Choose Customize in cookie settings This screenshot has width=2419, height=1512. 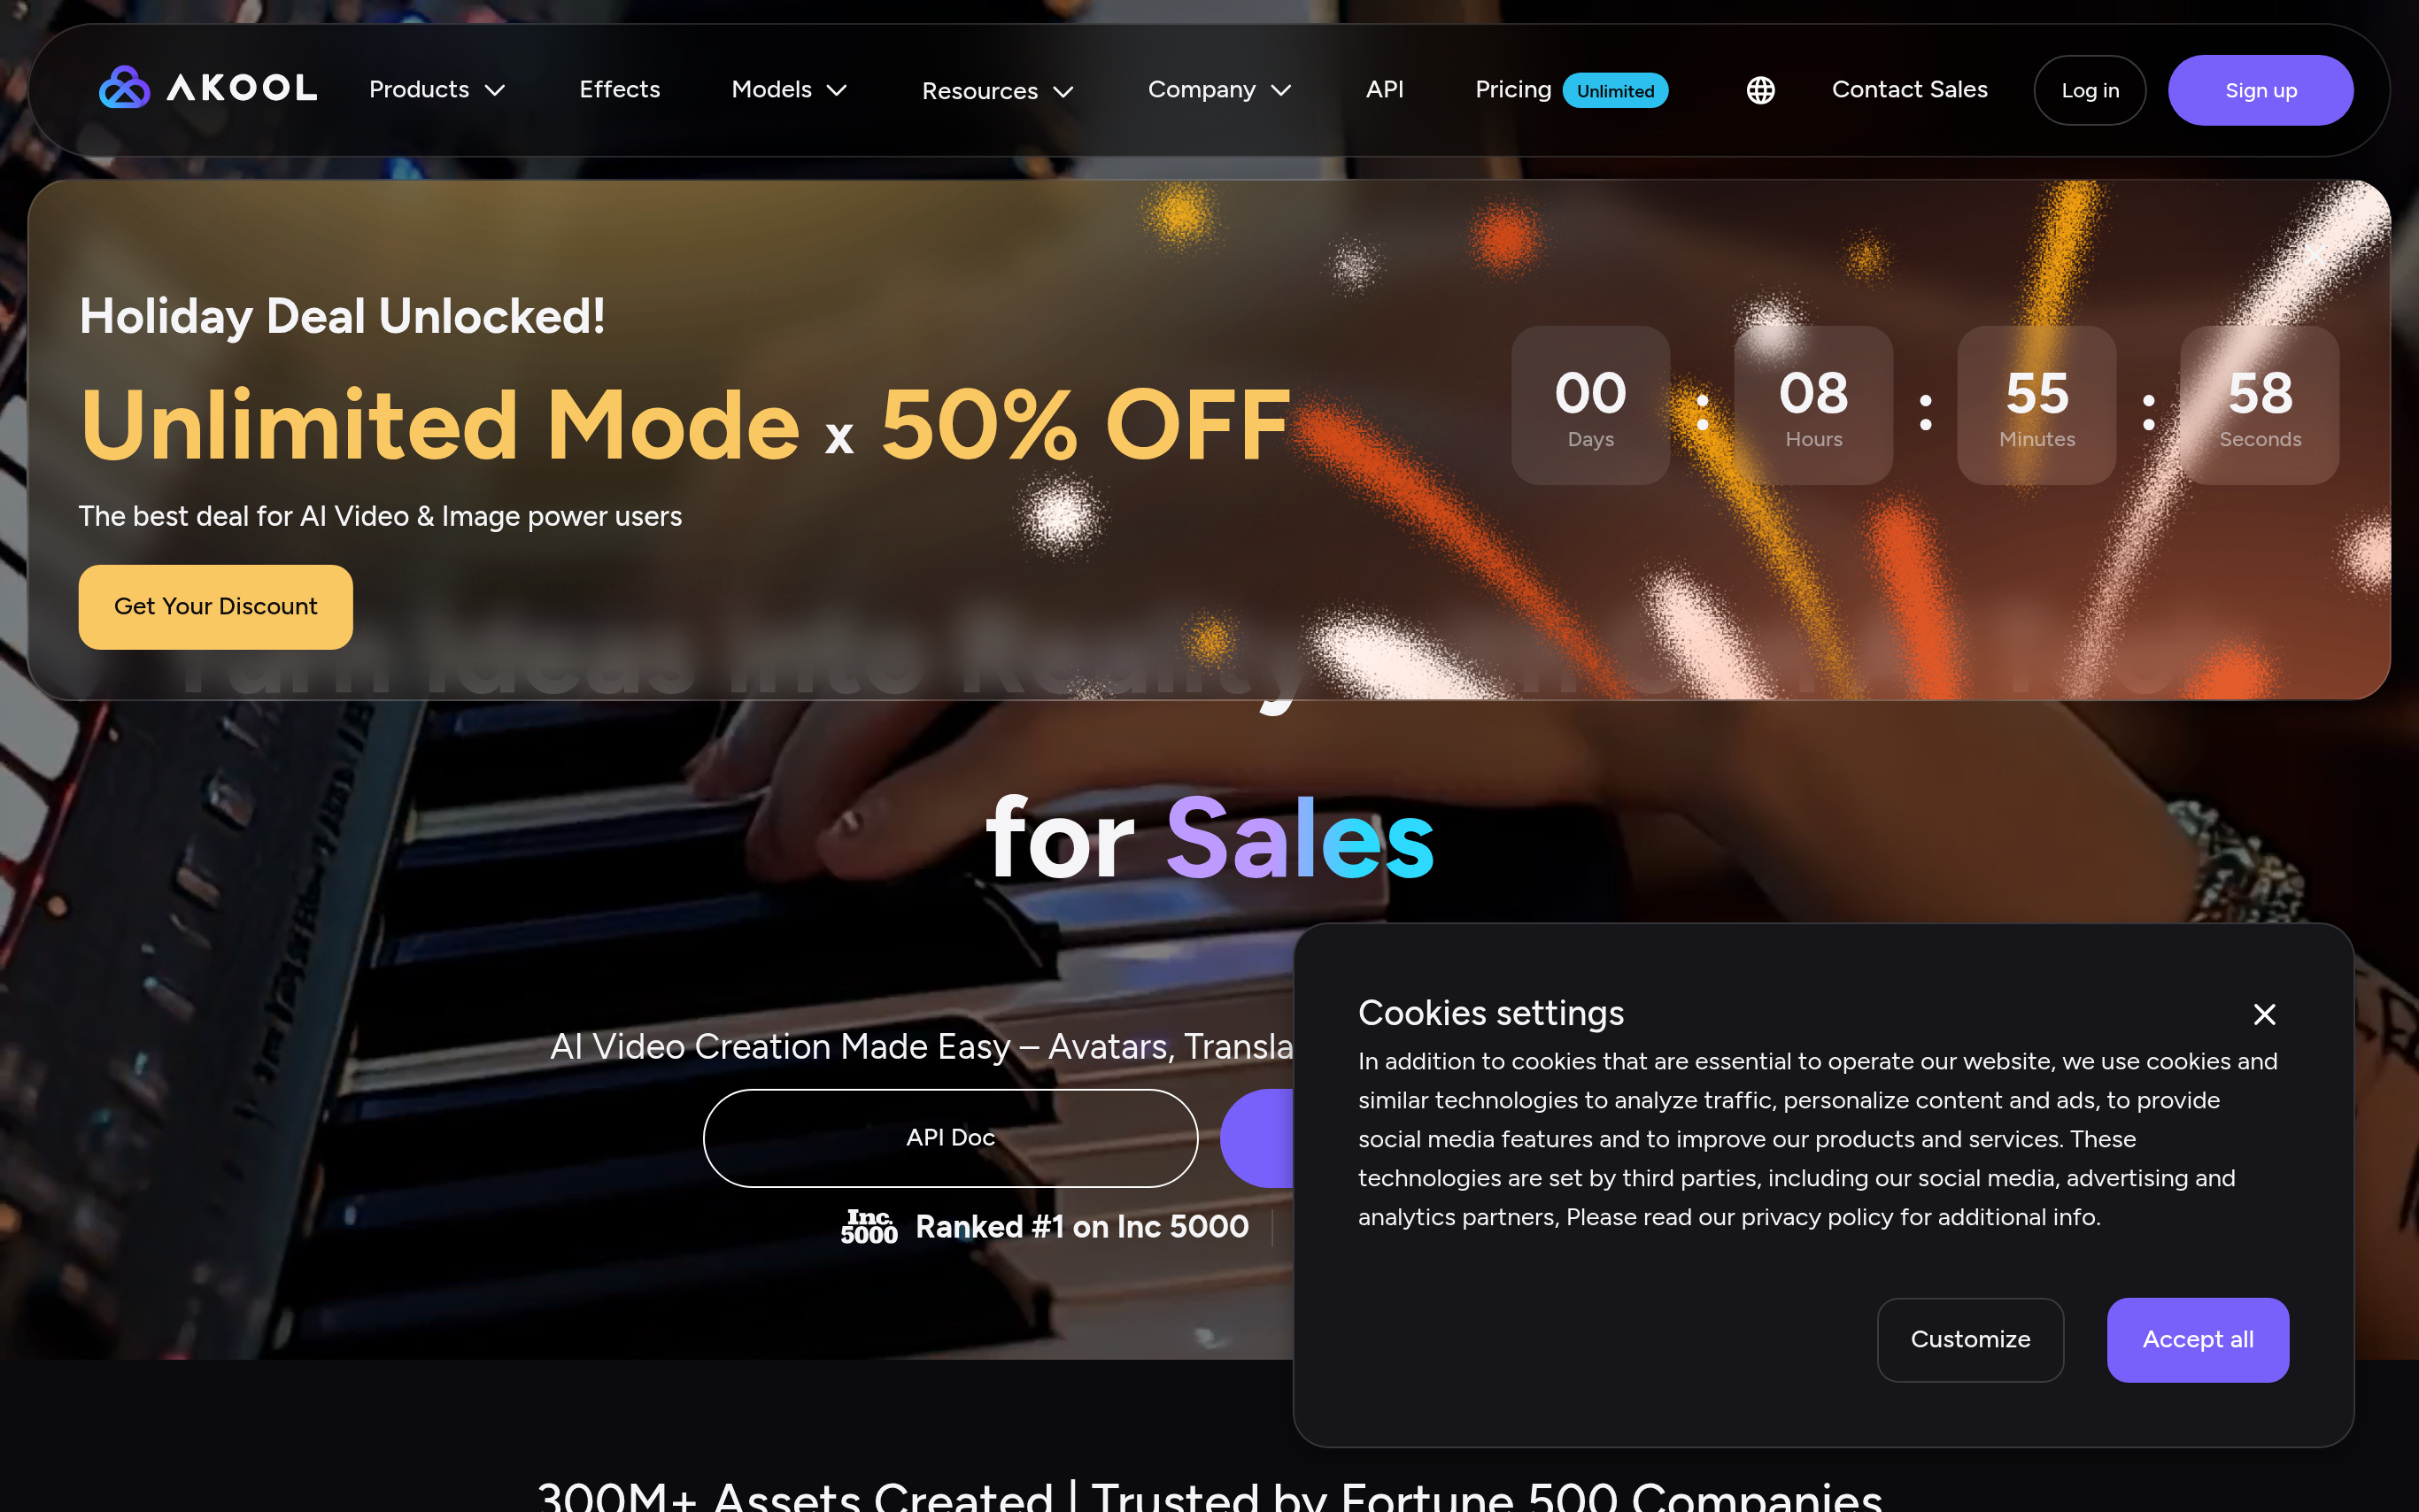pyautogui.click(x=1970, y=1340)
